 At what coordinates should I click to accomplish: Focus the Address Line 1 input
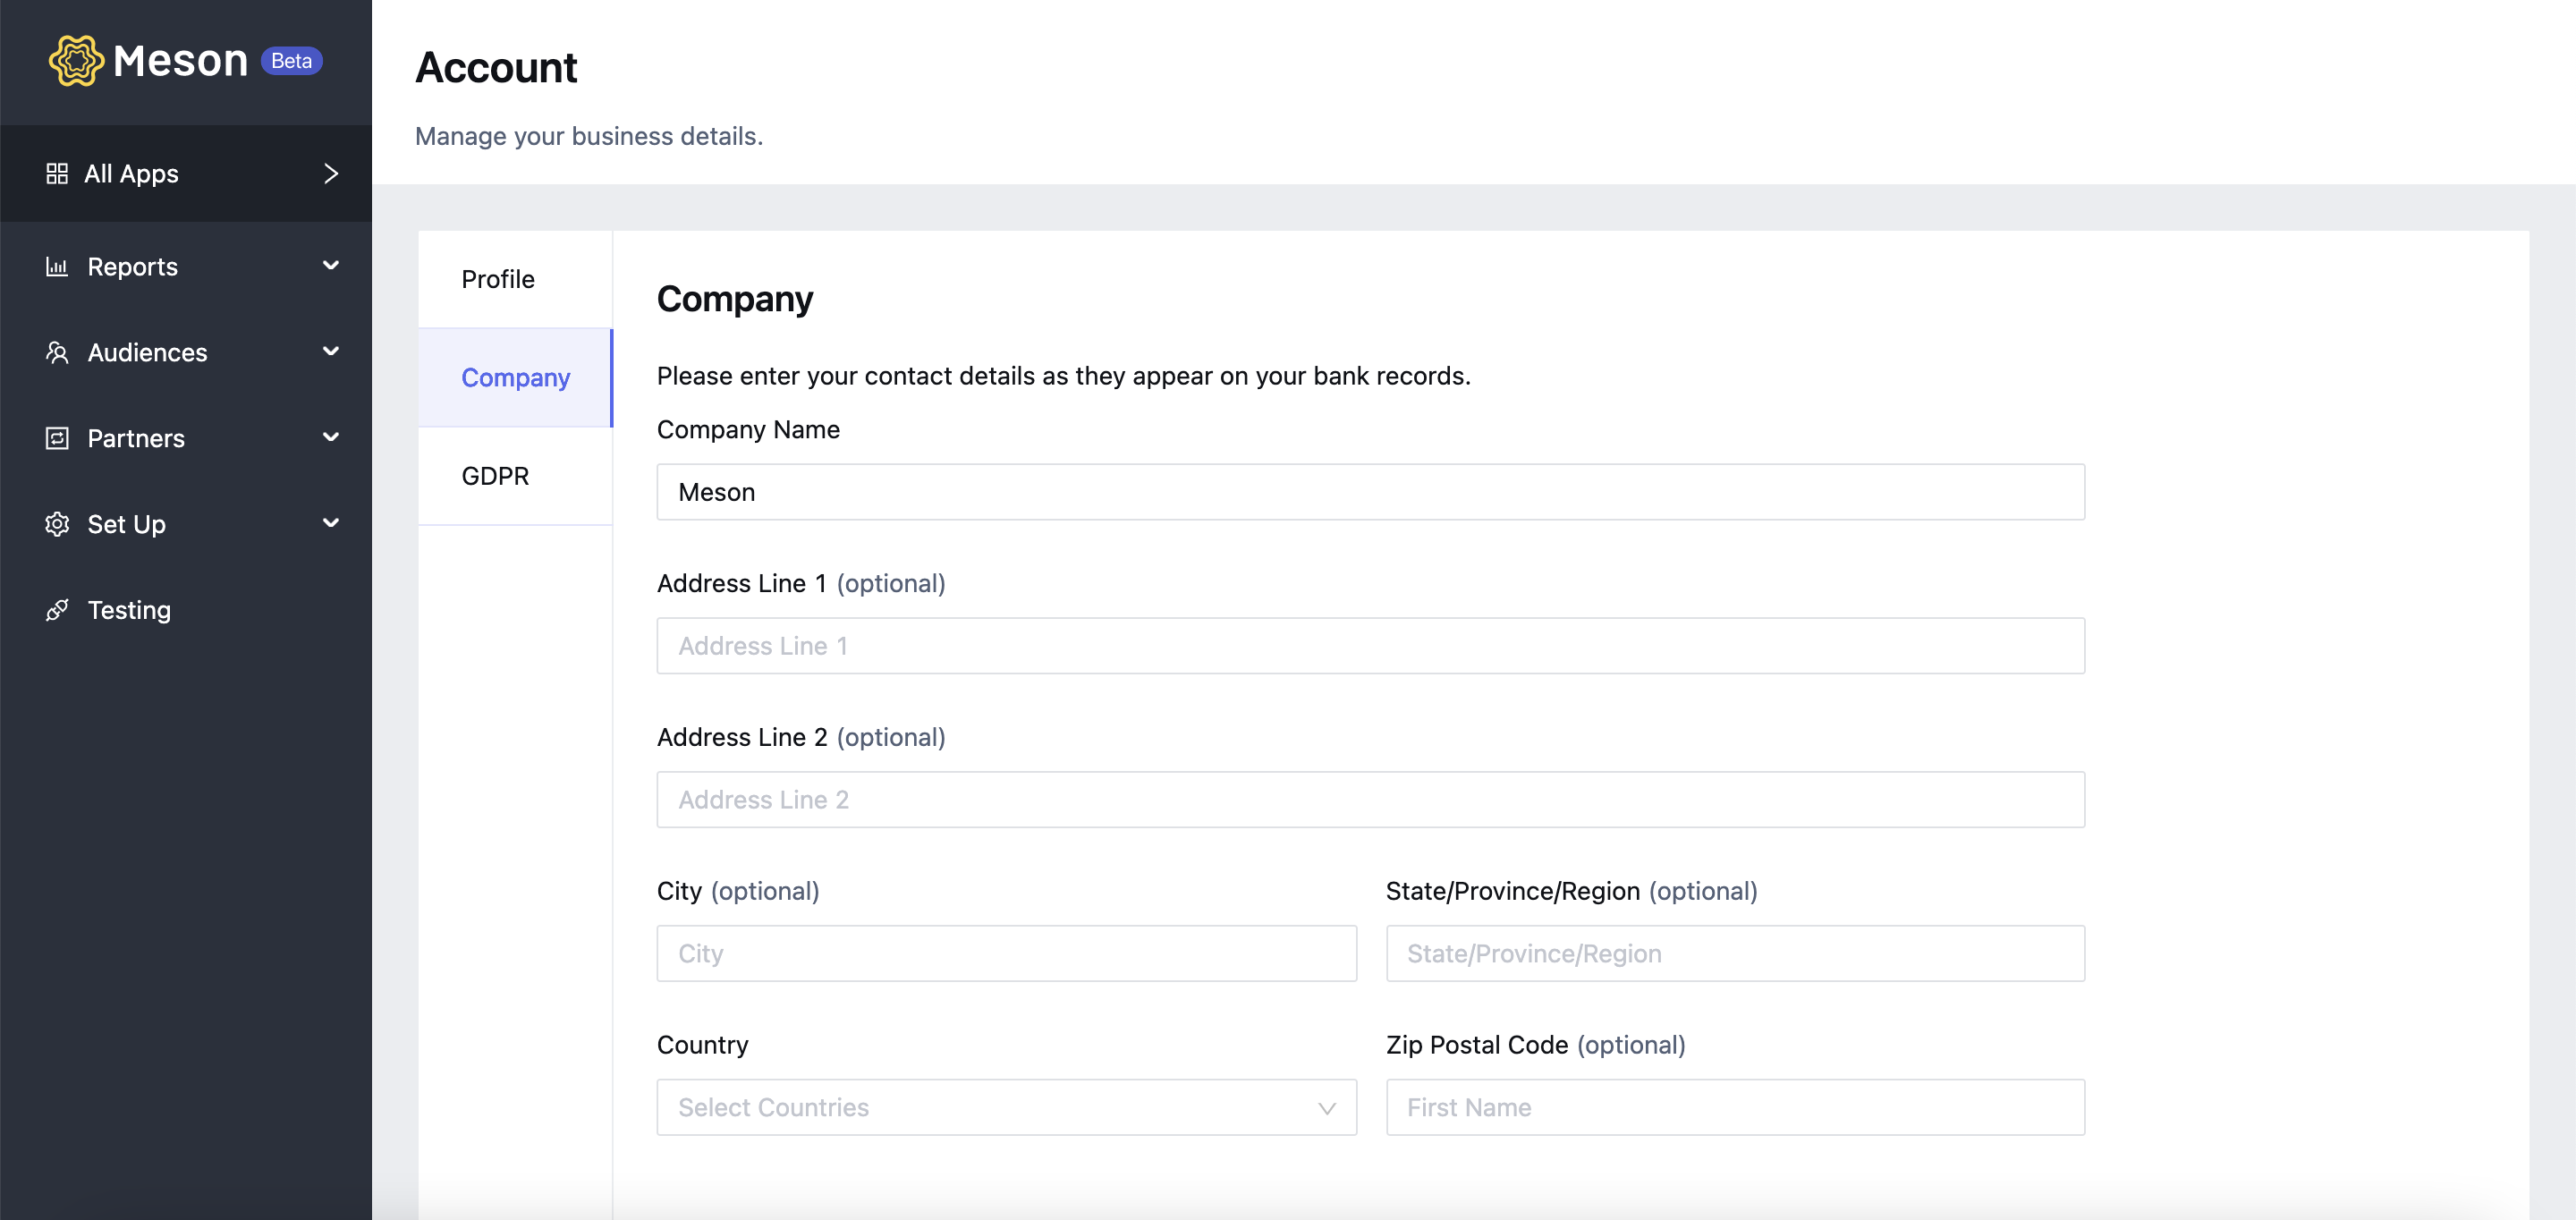point(1371,646)
